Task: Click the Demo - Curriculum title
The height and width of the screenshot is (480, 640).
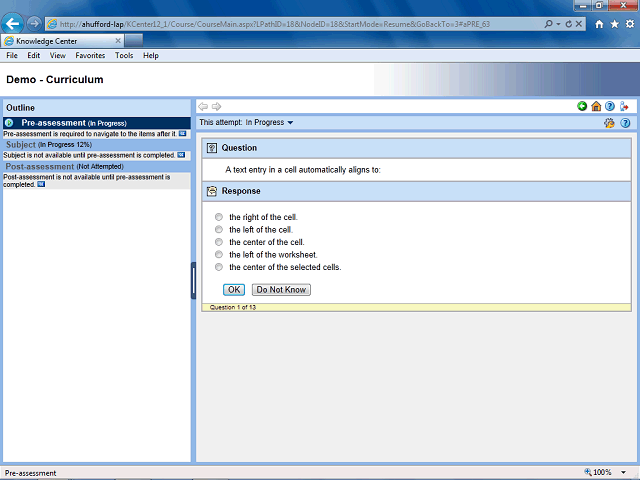Action: coord(55,80)
